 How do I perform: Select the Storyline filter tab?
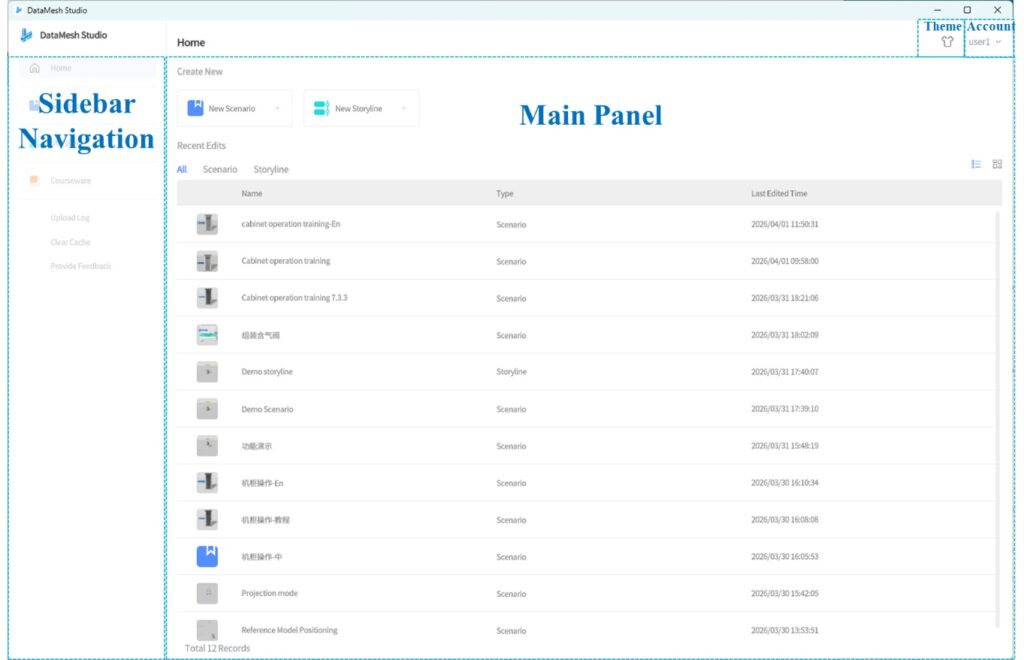(271, 170)
